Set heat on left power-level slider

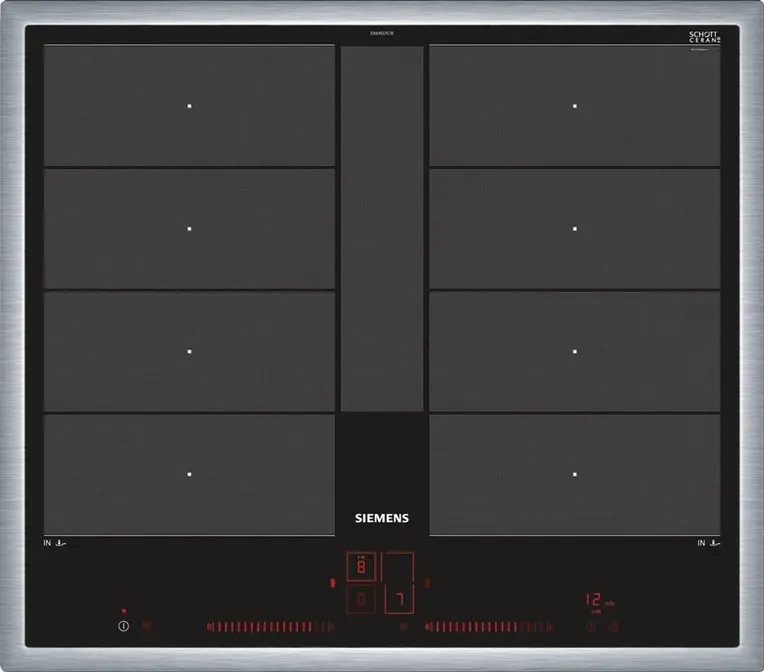tap(271, 627)
